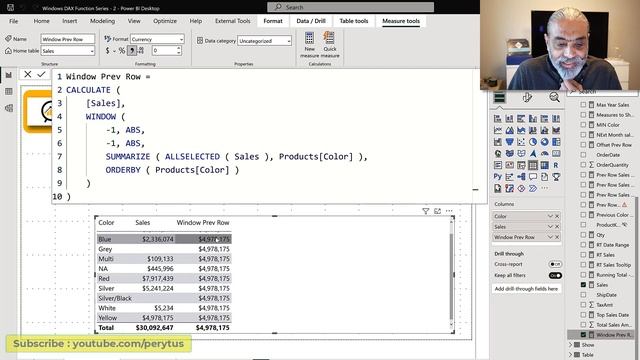Click the visual's filter funnel icon
The height and width of the screenshot is (360, 640).
[425, 211]
